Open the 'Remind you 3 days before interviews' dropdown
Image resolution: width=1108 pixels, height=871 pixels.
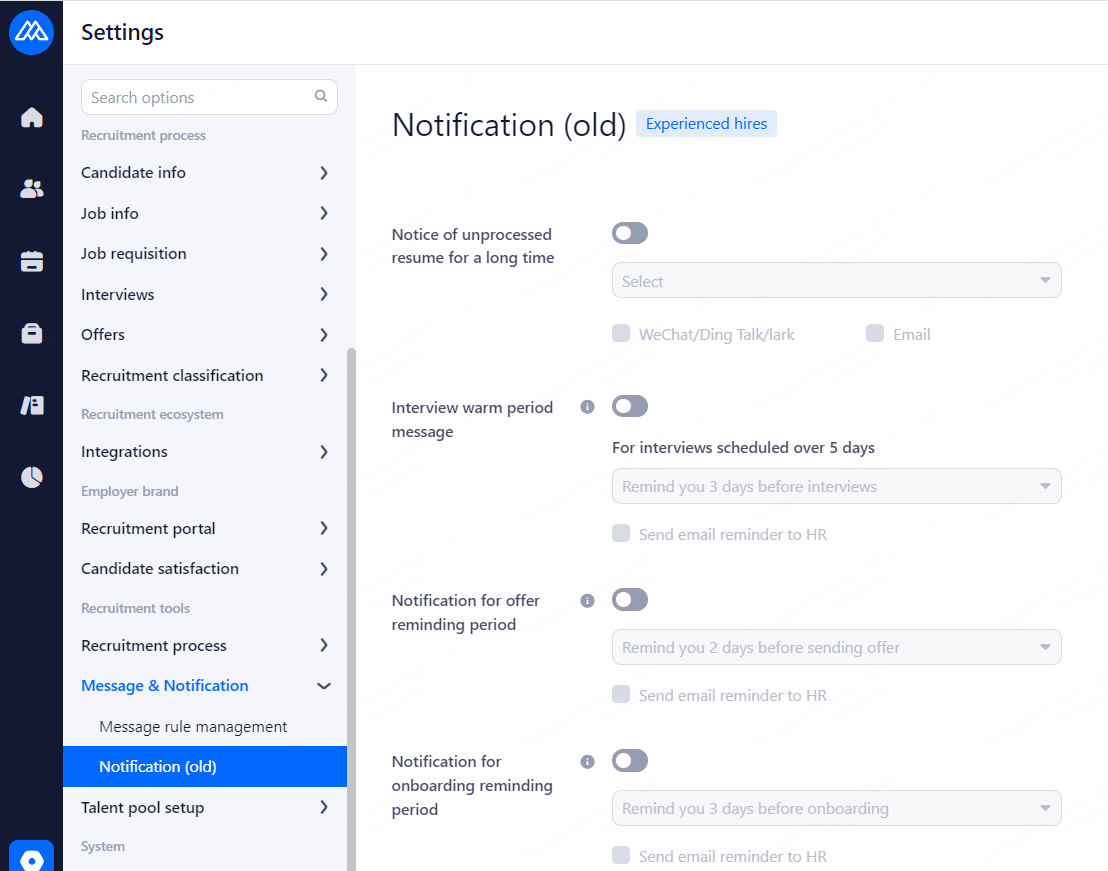[836, 487]
